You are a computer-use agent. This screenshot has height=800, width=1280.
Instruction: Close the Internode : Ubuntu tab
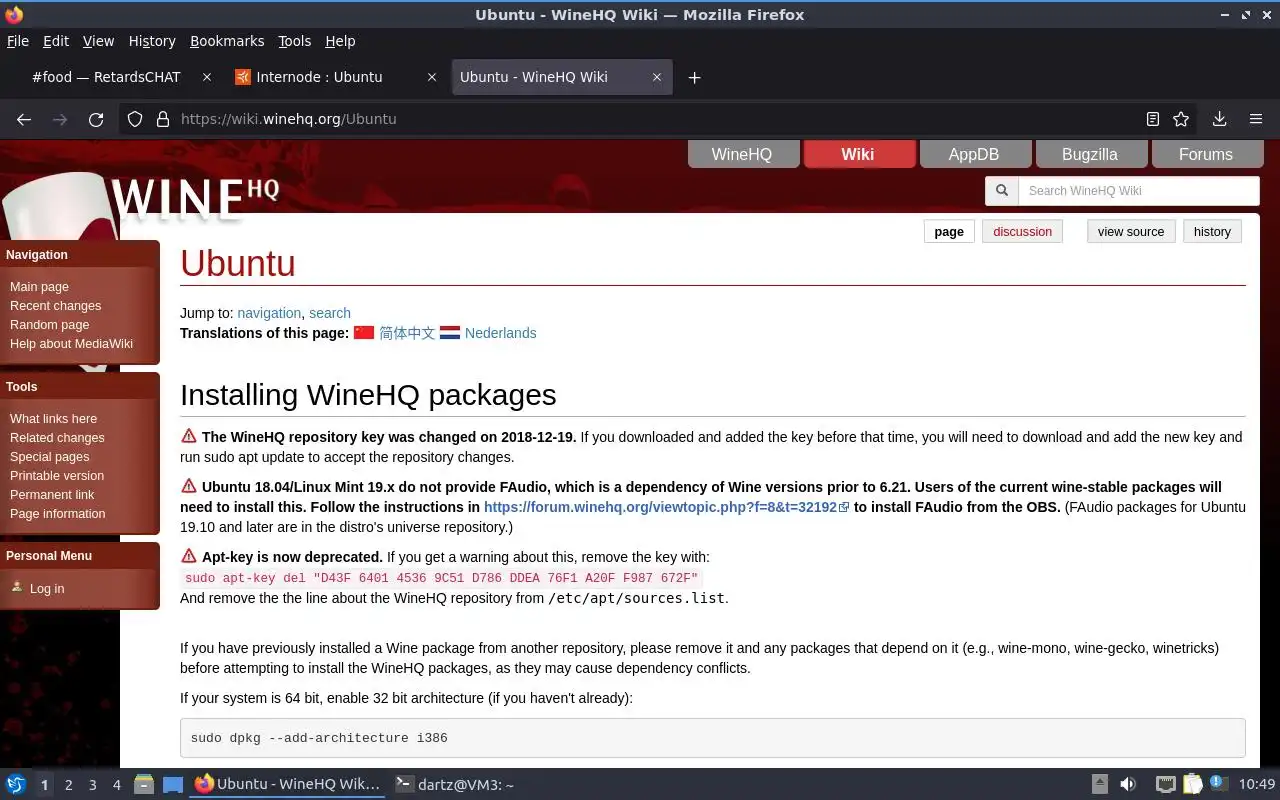coord(432,77)
